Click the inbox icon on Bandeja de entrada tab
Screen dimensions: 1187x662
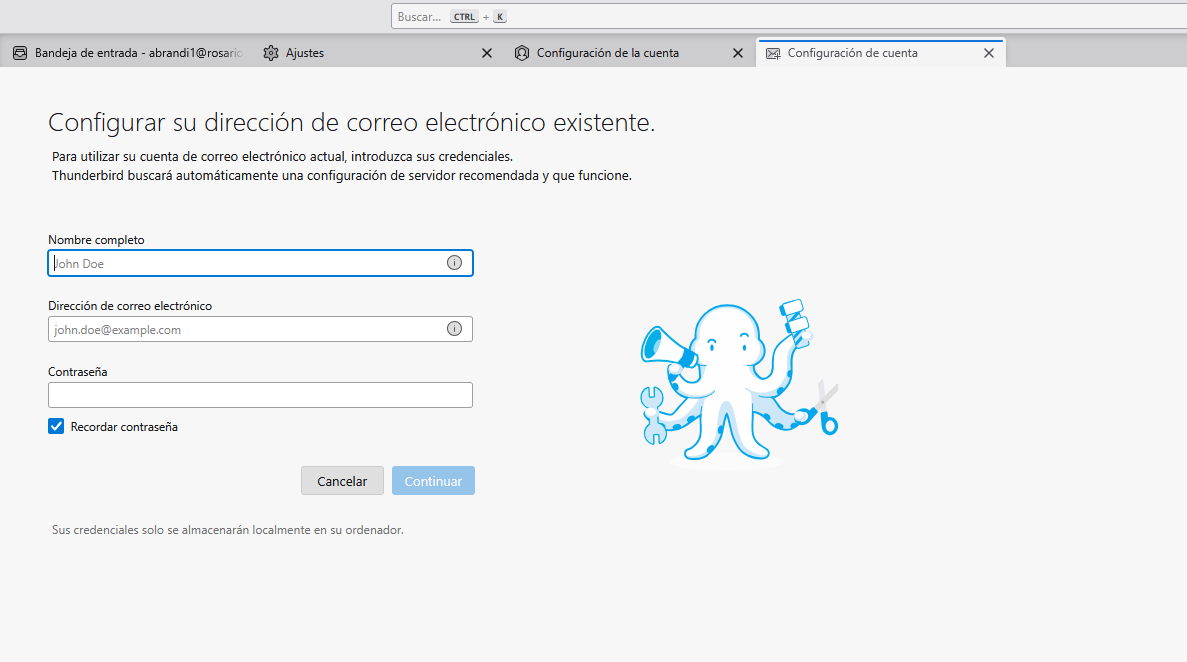[x=20, y=53]
